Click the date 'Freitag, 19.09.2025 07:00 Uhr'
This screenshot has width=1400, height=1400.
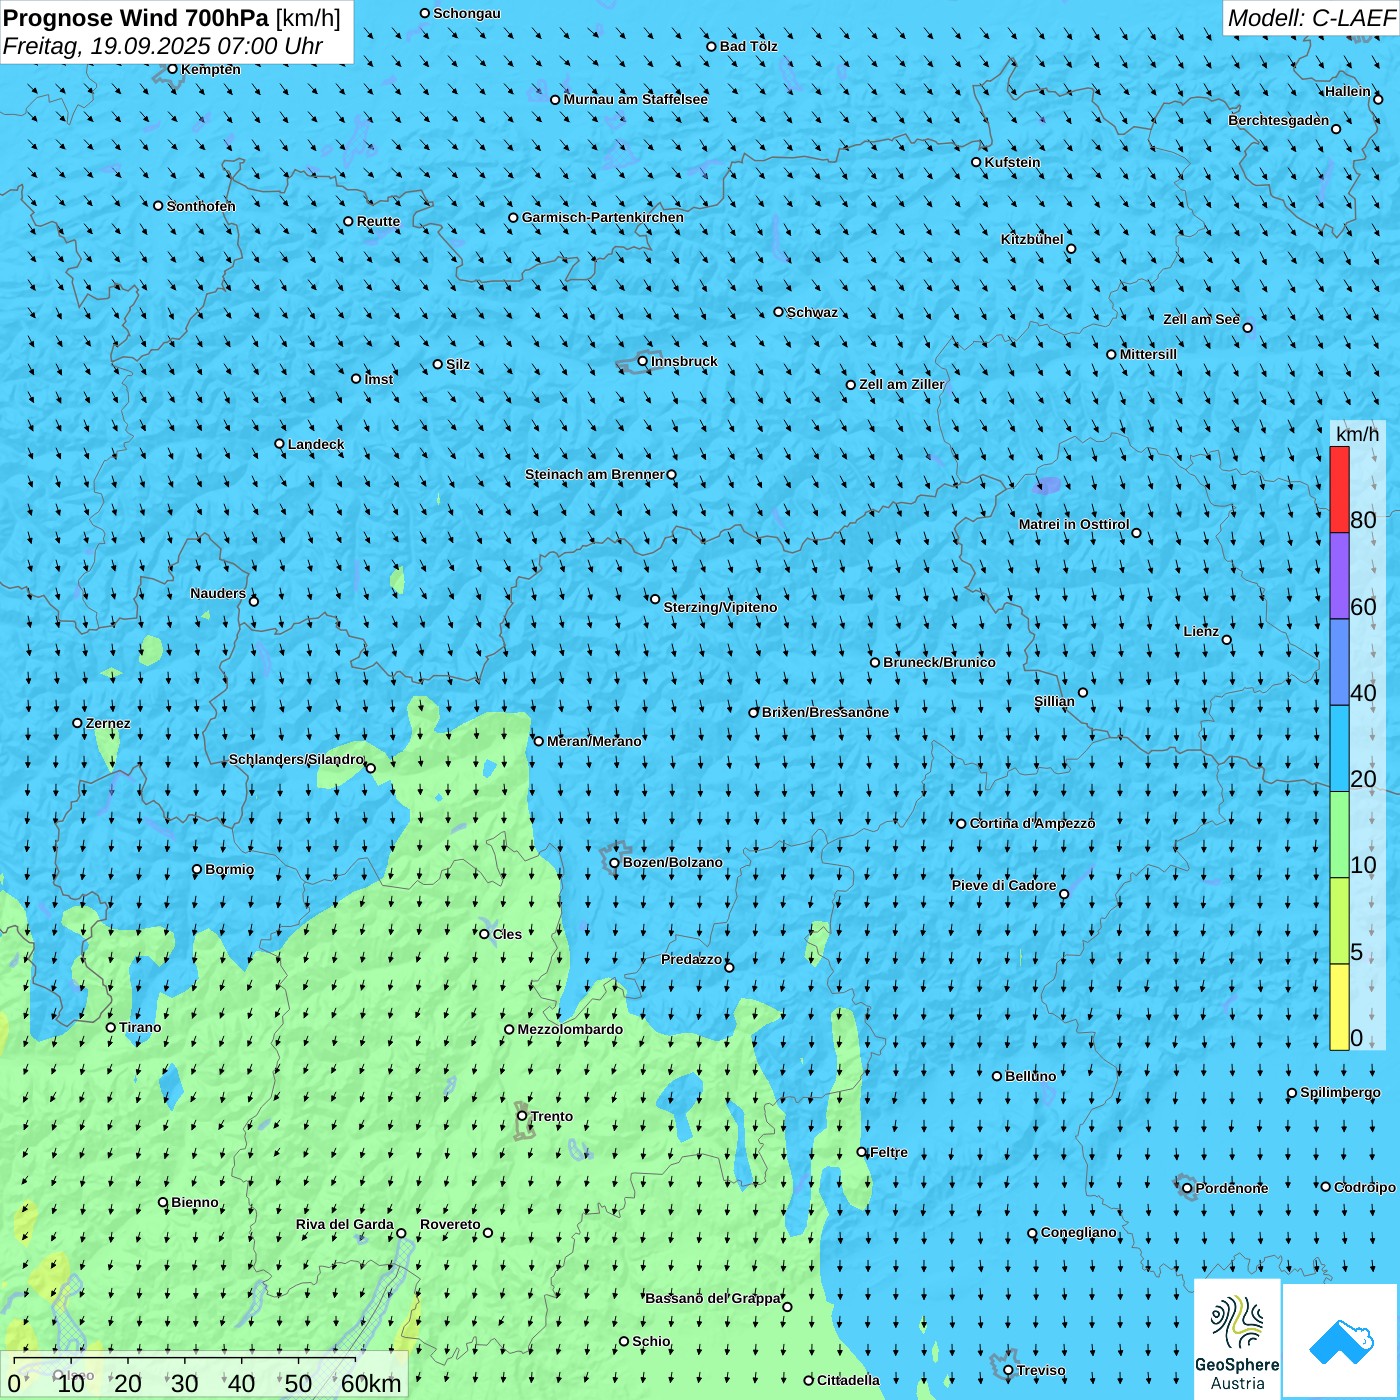[x=163, y=46]
